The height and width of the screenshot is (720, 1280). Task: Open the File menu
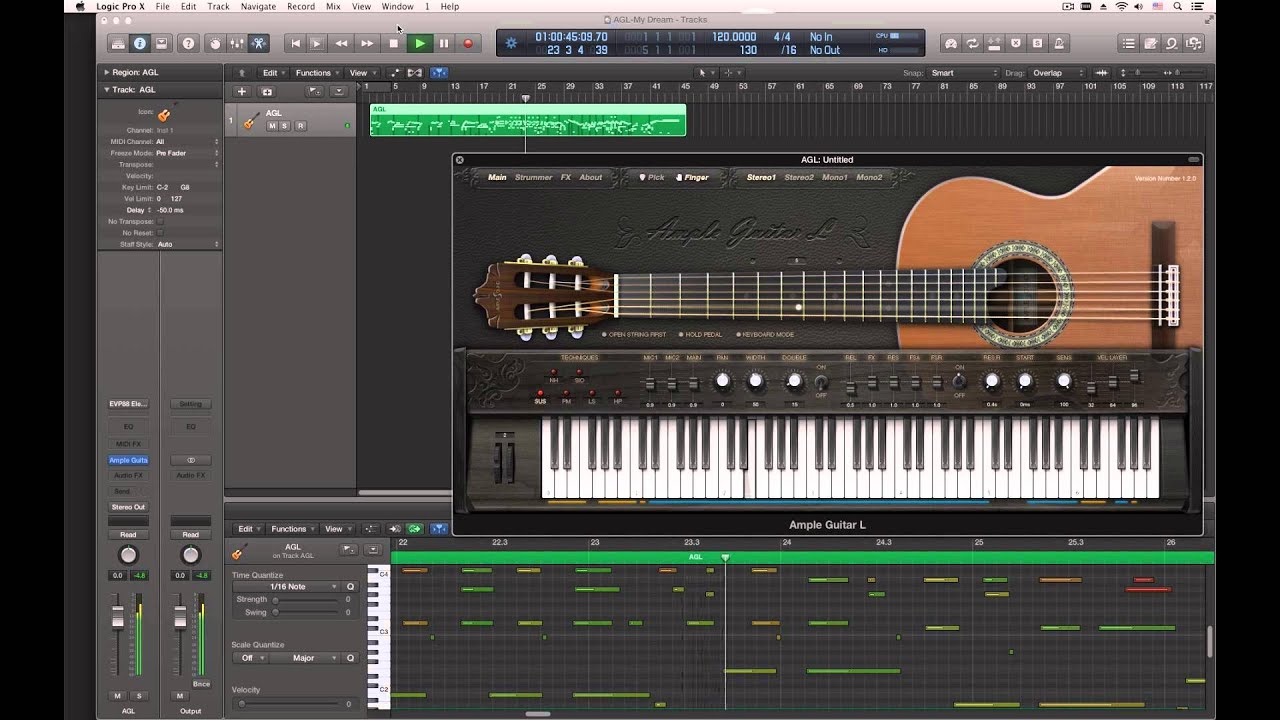pyautogui.click(x=162, y=6)
